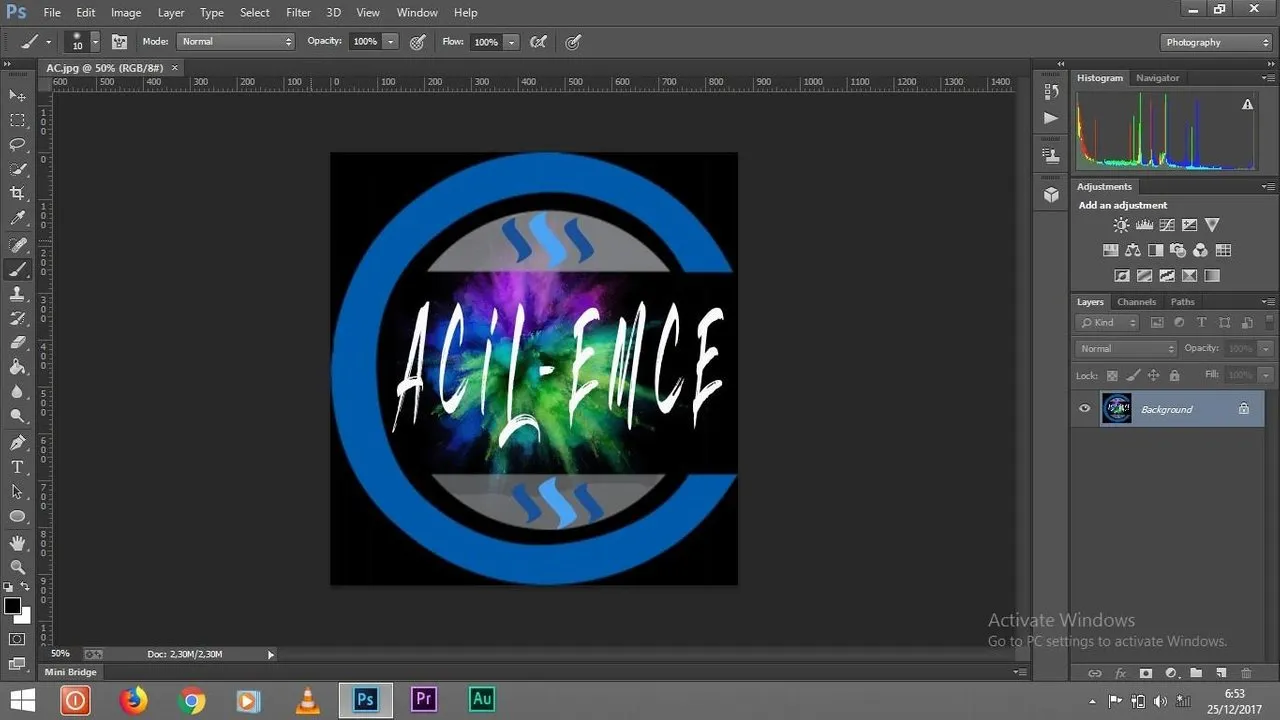Add a Curves adjustment

pos(1167,225)
